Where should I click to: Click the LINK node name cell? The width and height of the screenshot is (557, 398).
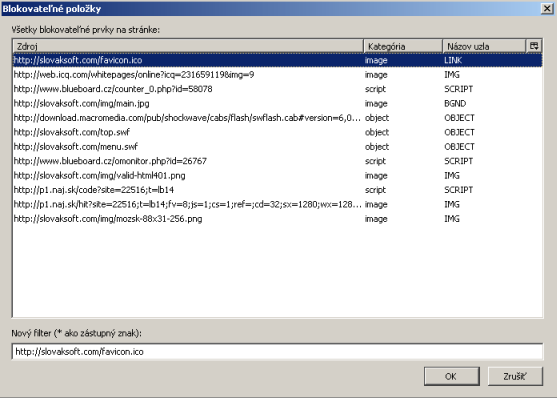(453, 60)
